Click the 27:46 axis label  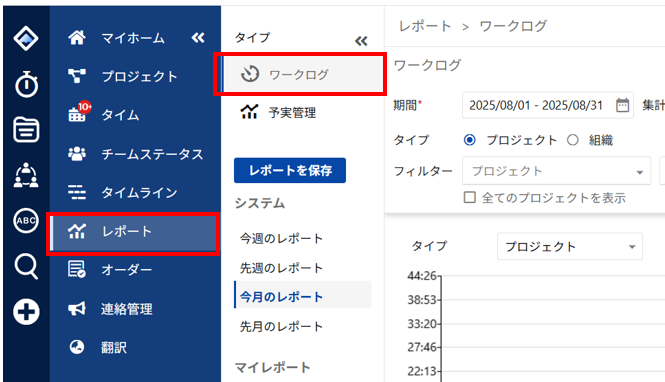click(x=422, y=347)
